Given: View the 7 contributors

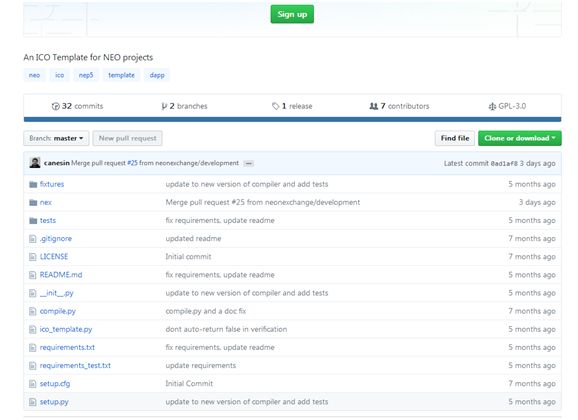Looking at the screenshot, I should (x=399, y=106).
